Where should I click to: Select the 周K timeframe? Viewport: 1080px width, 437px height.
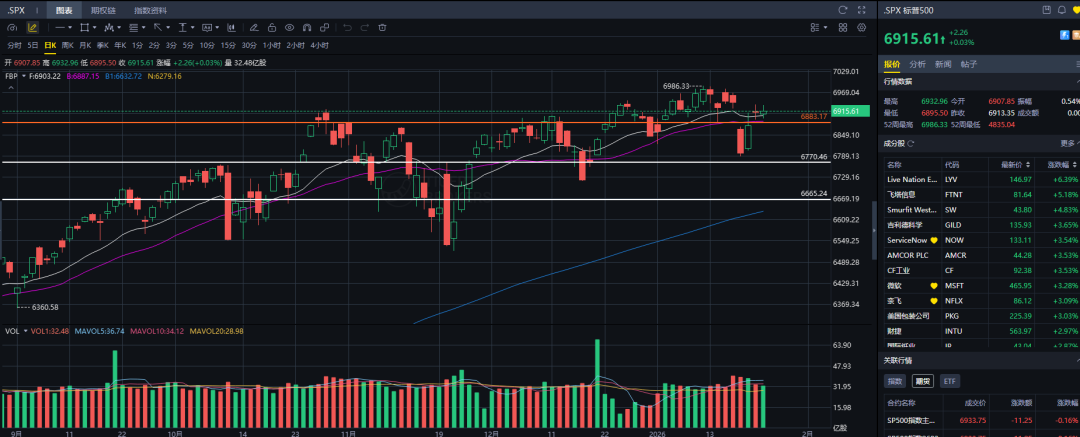click(x=68, y=45)
